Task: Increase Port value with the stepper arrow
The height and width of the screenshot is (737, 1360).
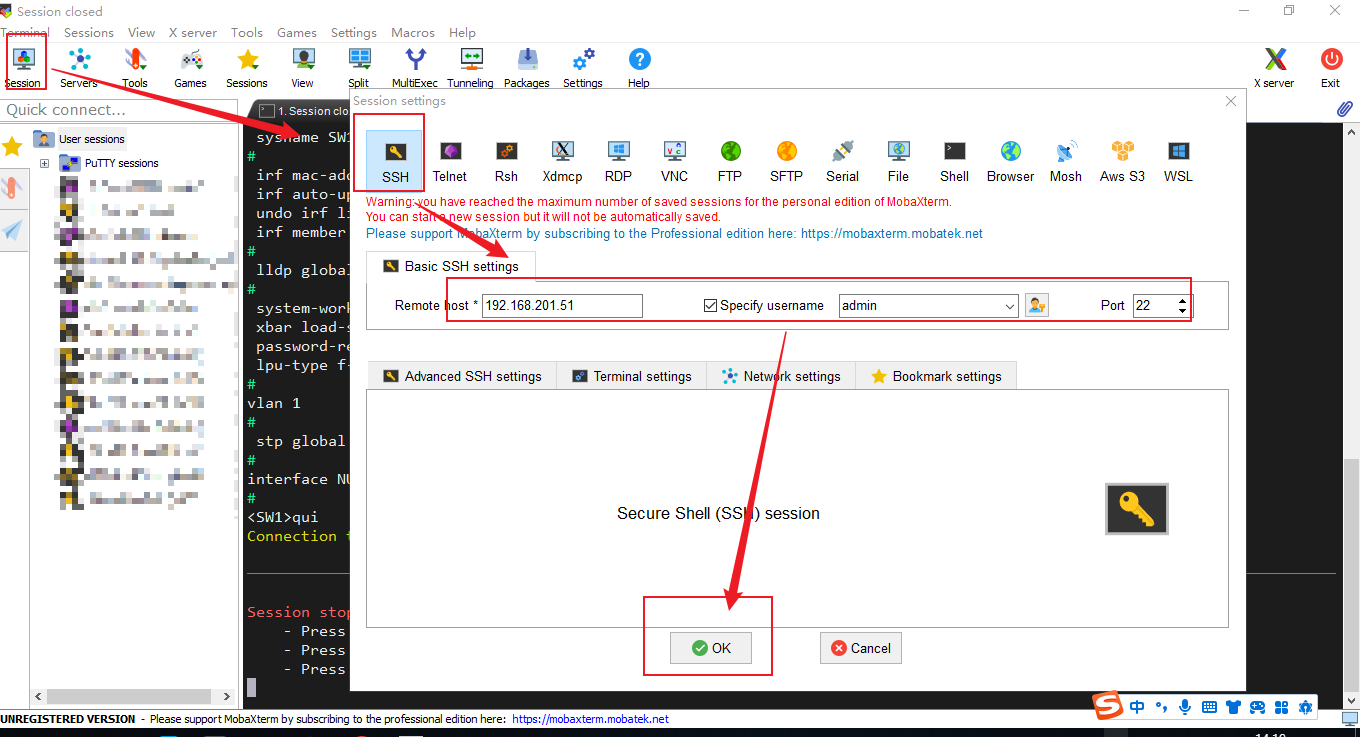Action: click(1183, 299)
